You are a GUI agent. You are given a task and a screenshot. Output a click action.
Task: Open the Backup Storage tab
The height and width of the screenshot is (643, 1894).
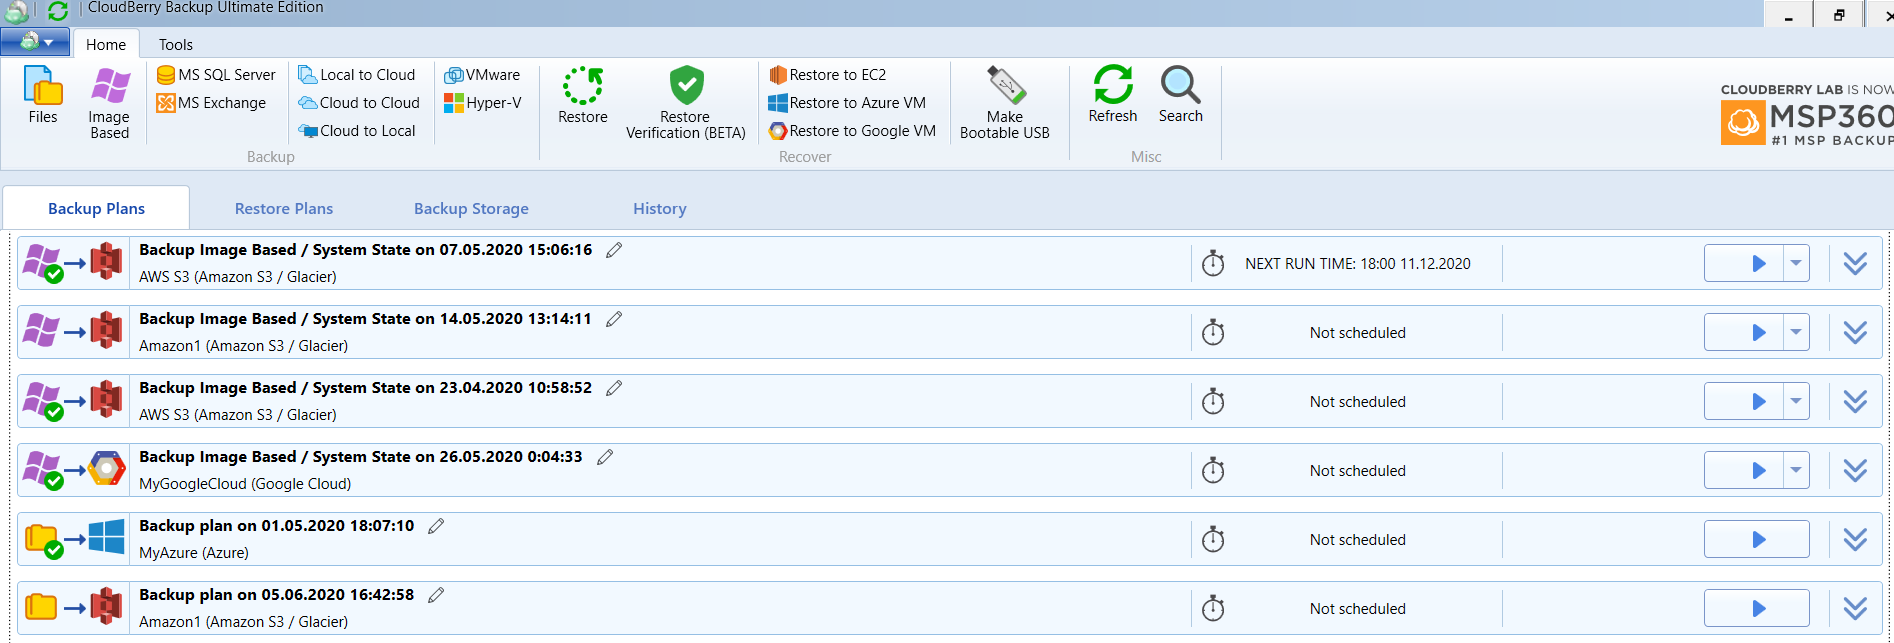[x=471, y=208]
